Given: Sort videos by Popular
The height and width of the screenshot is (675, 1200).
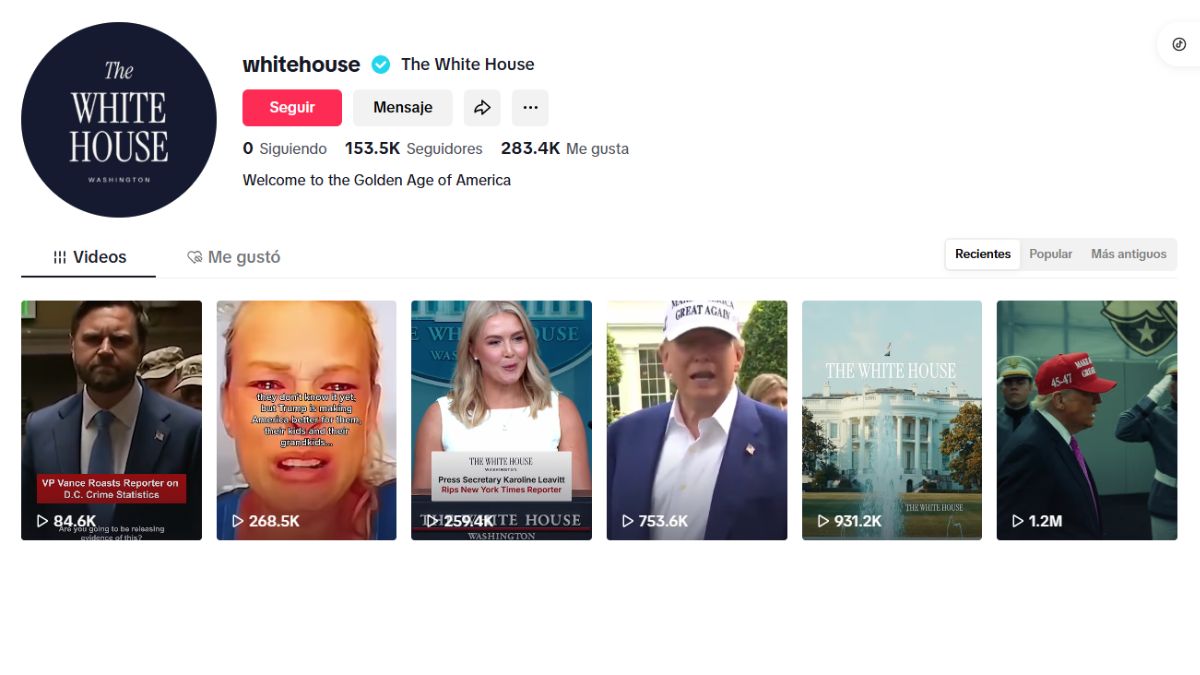Looking at the screenshot, I should pos(1051,254).
